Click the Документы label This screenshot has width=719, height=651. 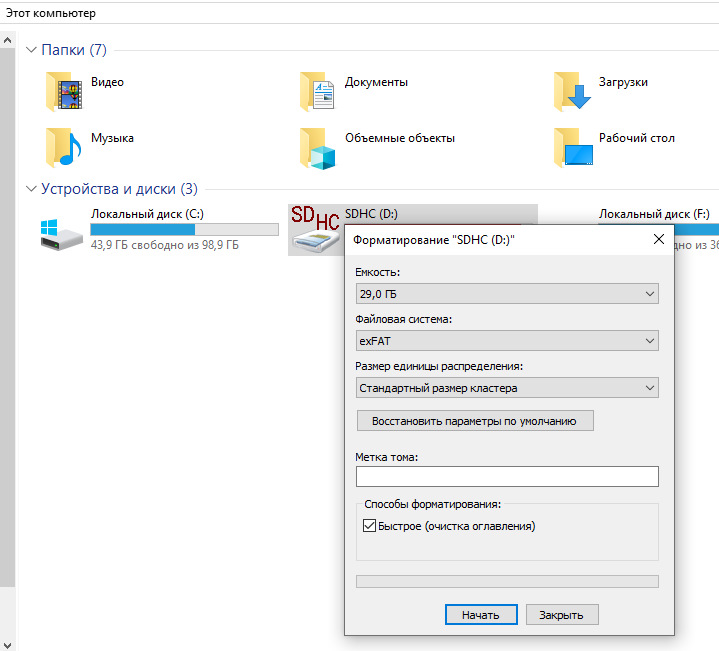[376, 82]
